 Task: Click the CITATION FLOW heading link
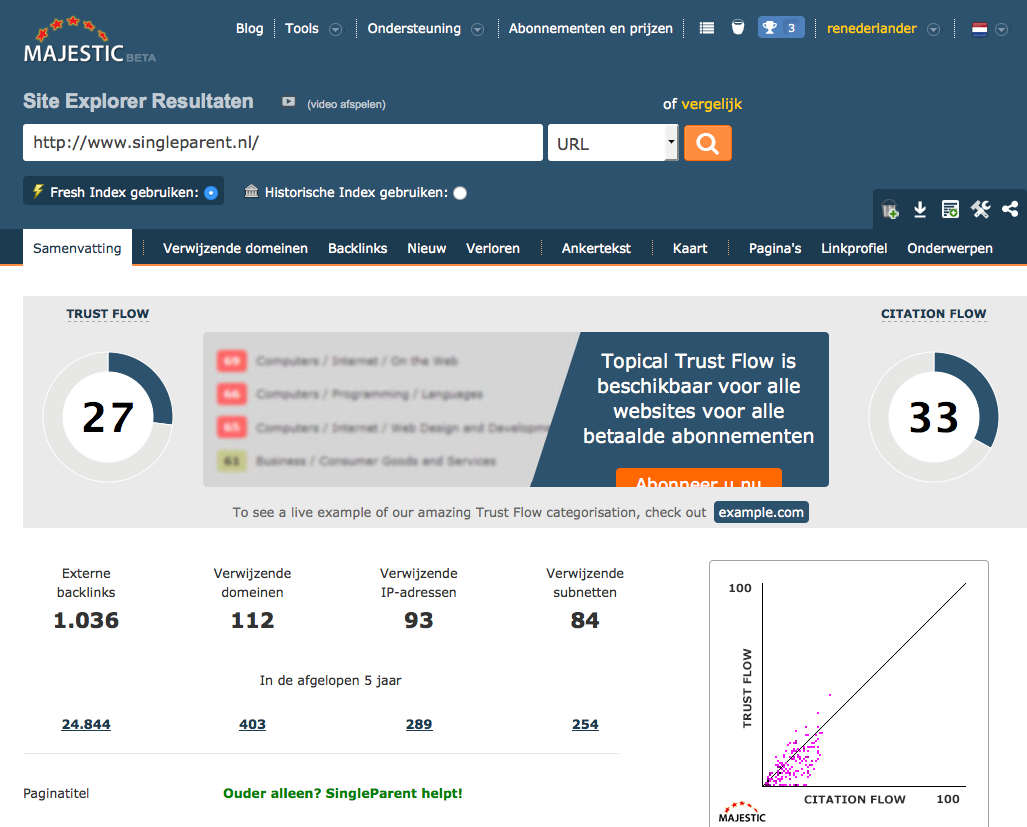point(933,314)
